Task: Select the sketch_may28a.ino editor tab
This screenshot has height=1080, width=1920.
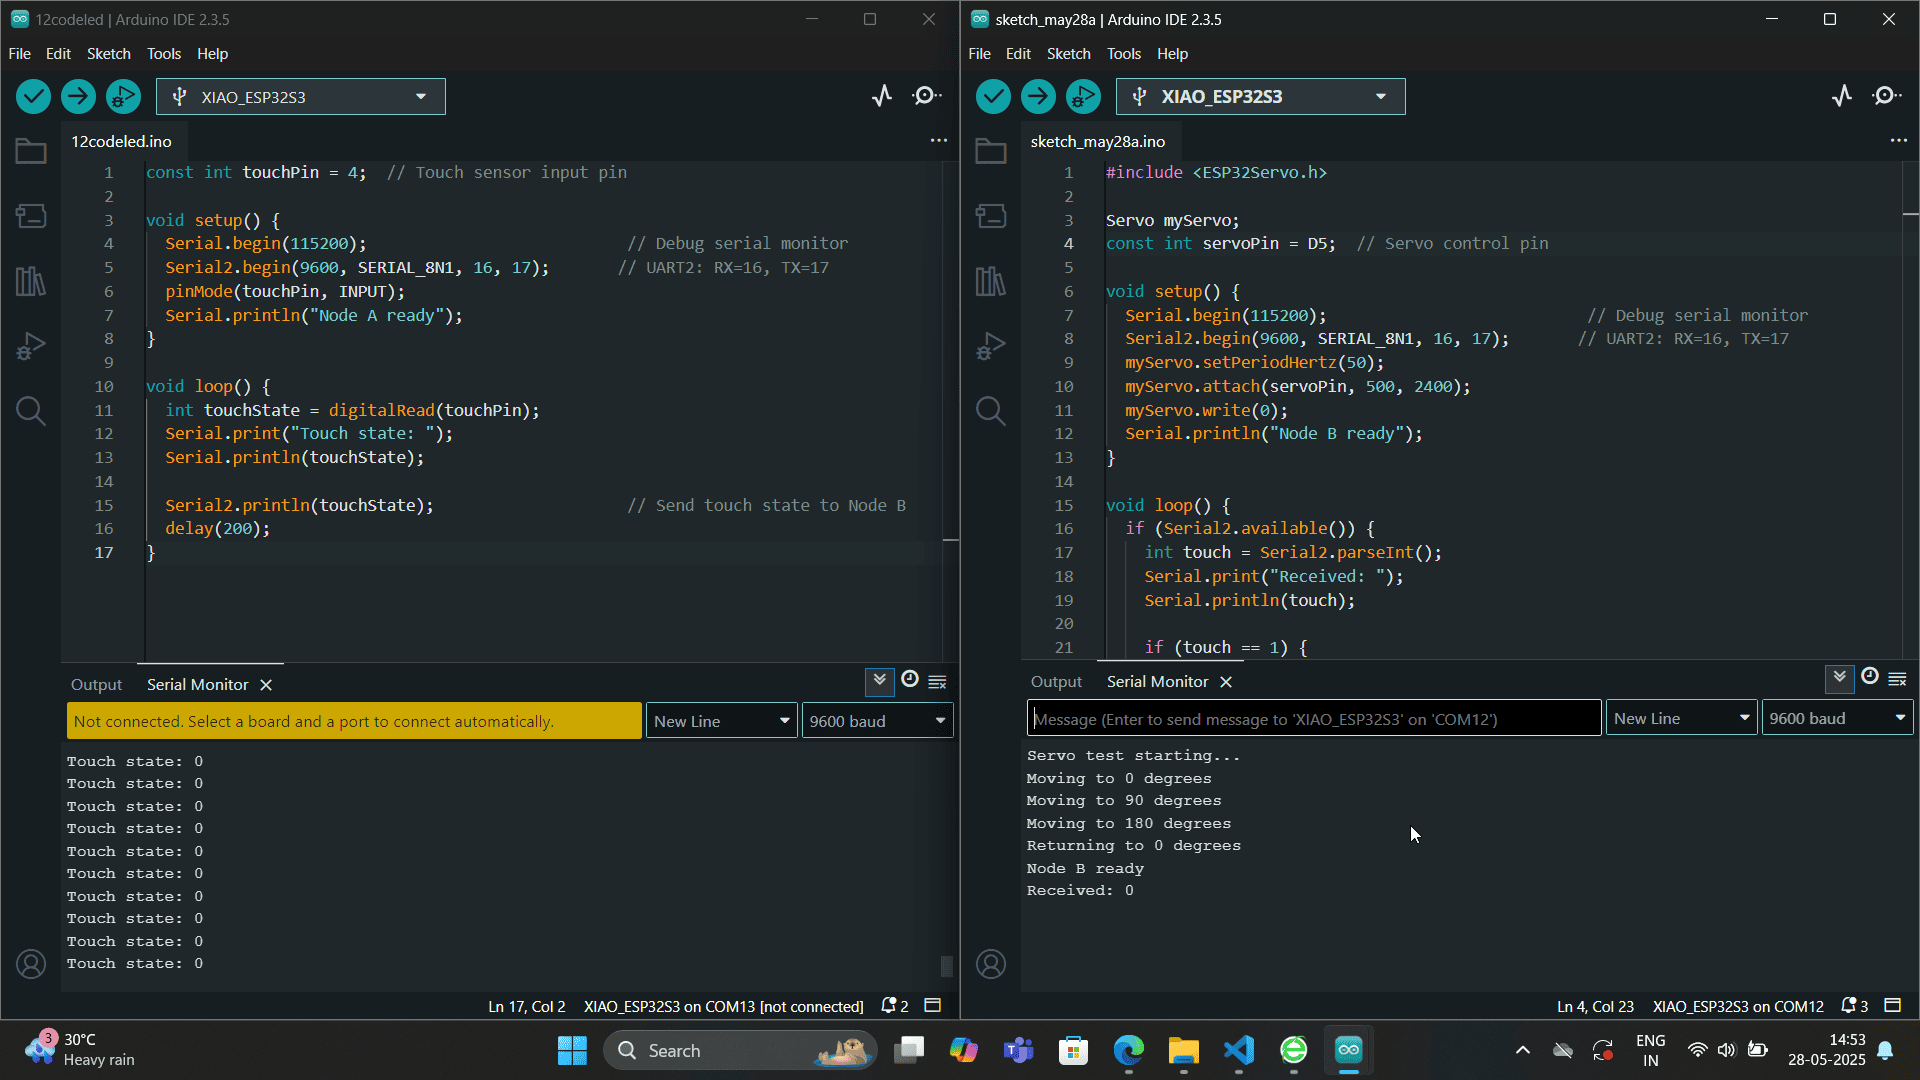Action: tap(1098, 142)
